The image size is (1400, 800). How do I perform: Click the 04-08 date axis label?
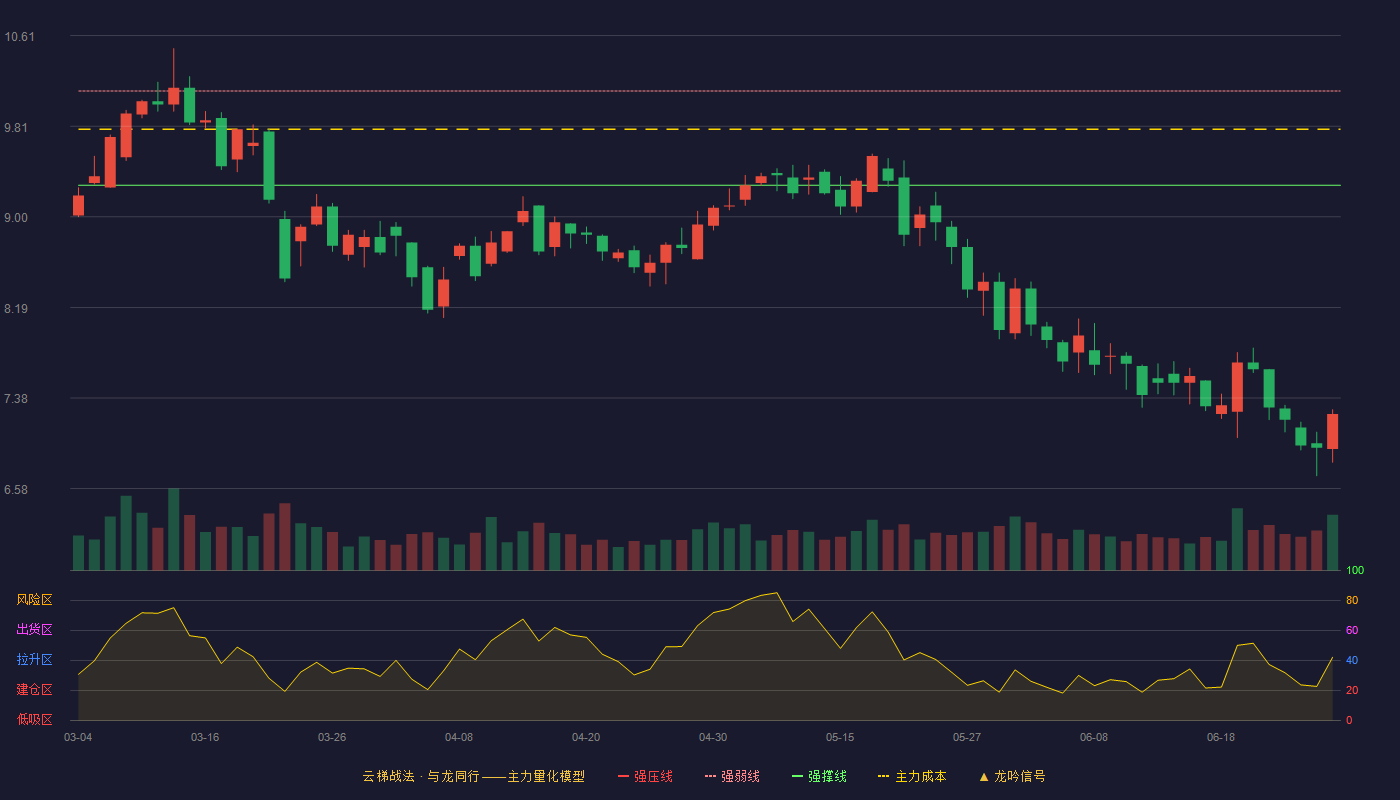459,737
